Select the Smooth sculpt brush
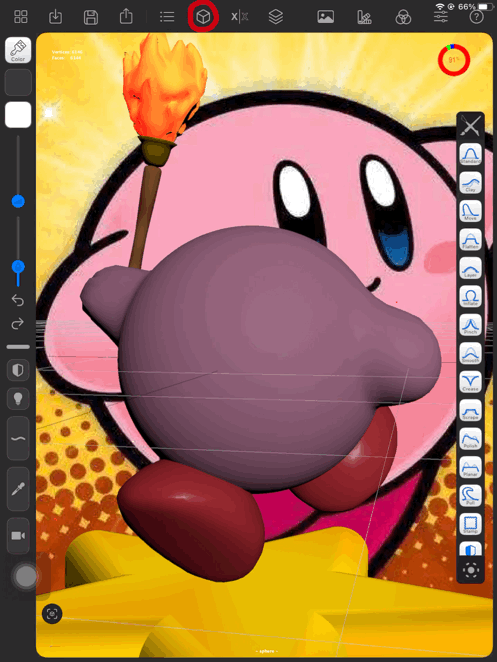Image resolution: width=497 pixels, height=662 pixels. pyautogui.click(x=470, y=353)
